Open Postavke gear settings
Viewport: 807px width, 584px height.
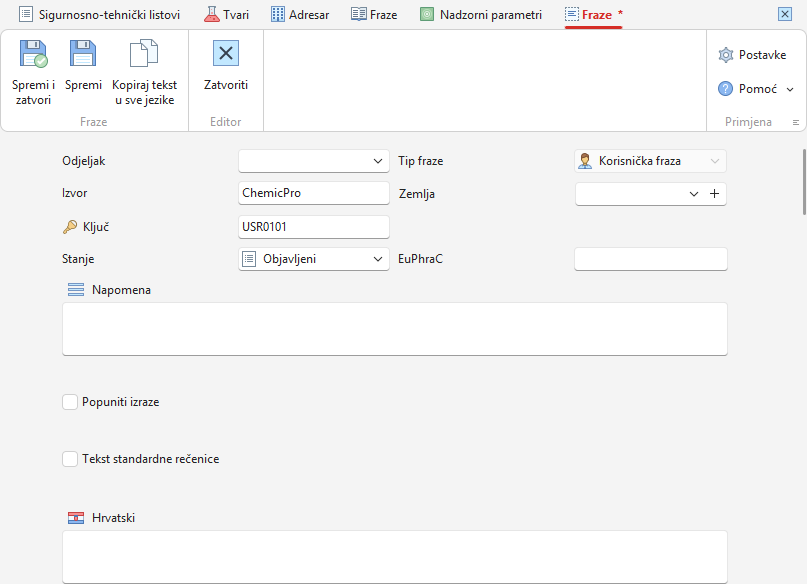click(x=726, y=55)
